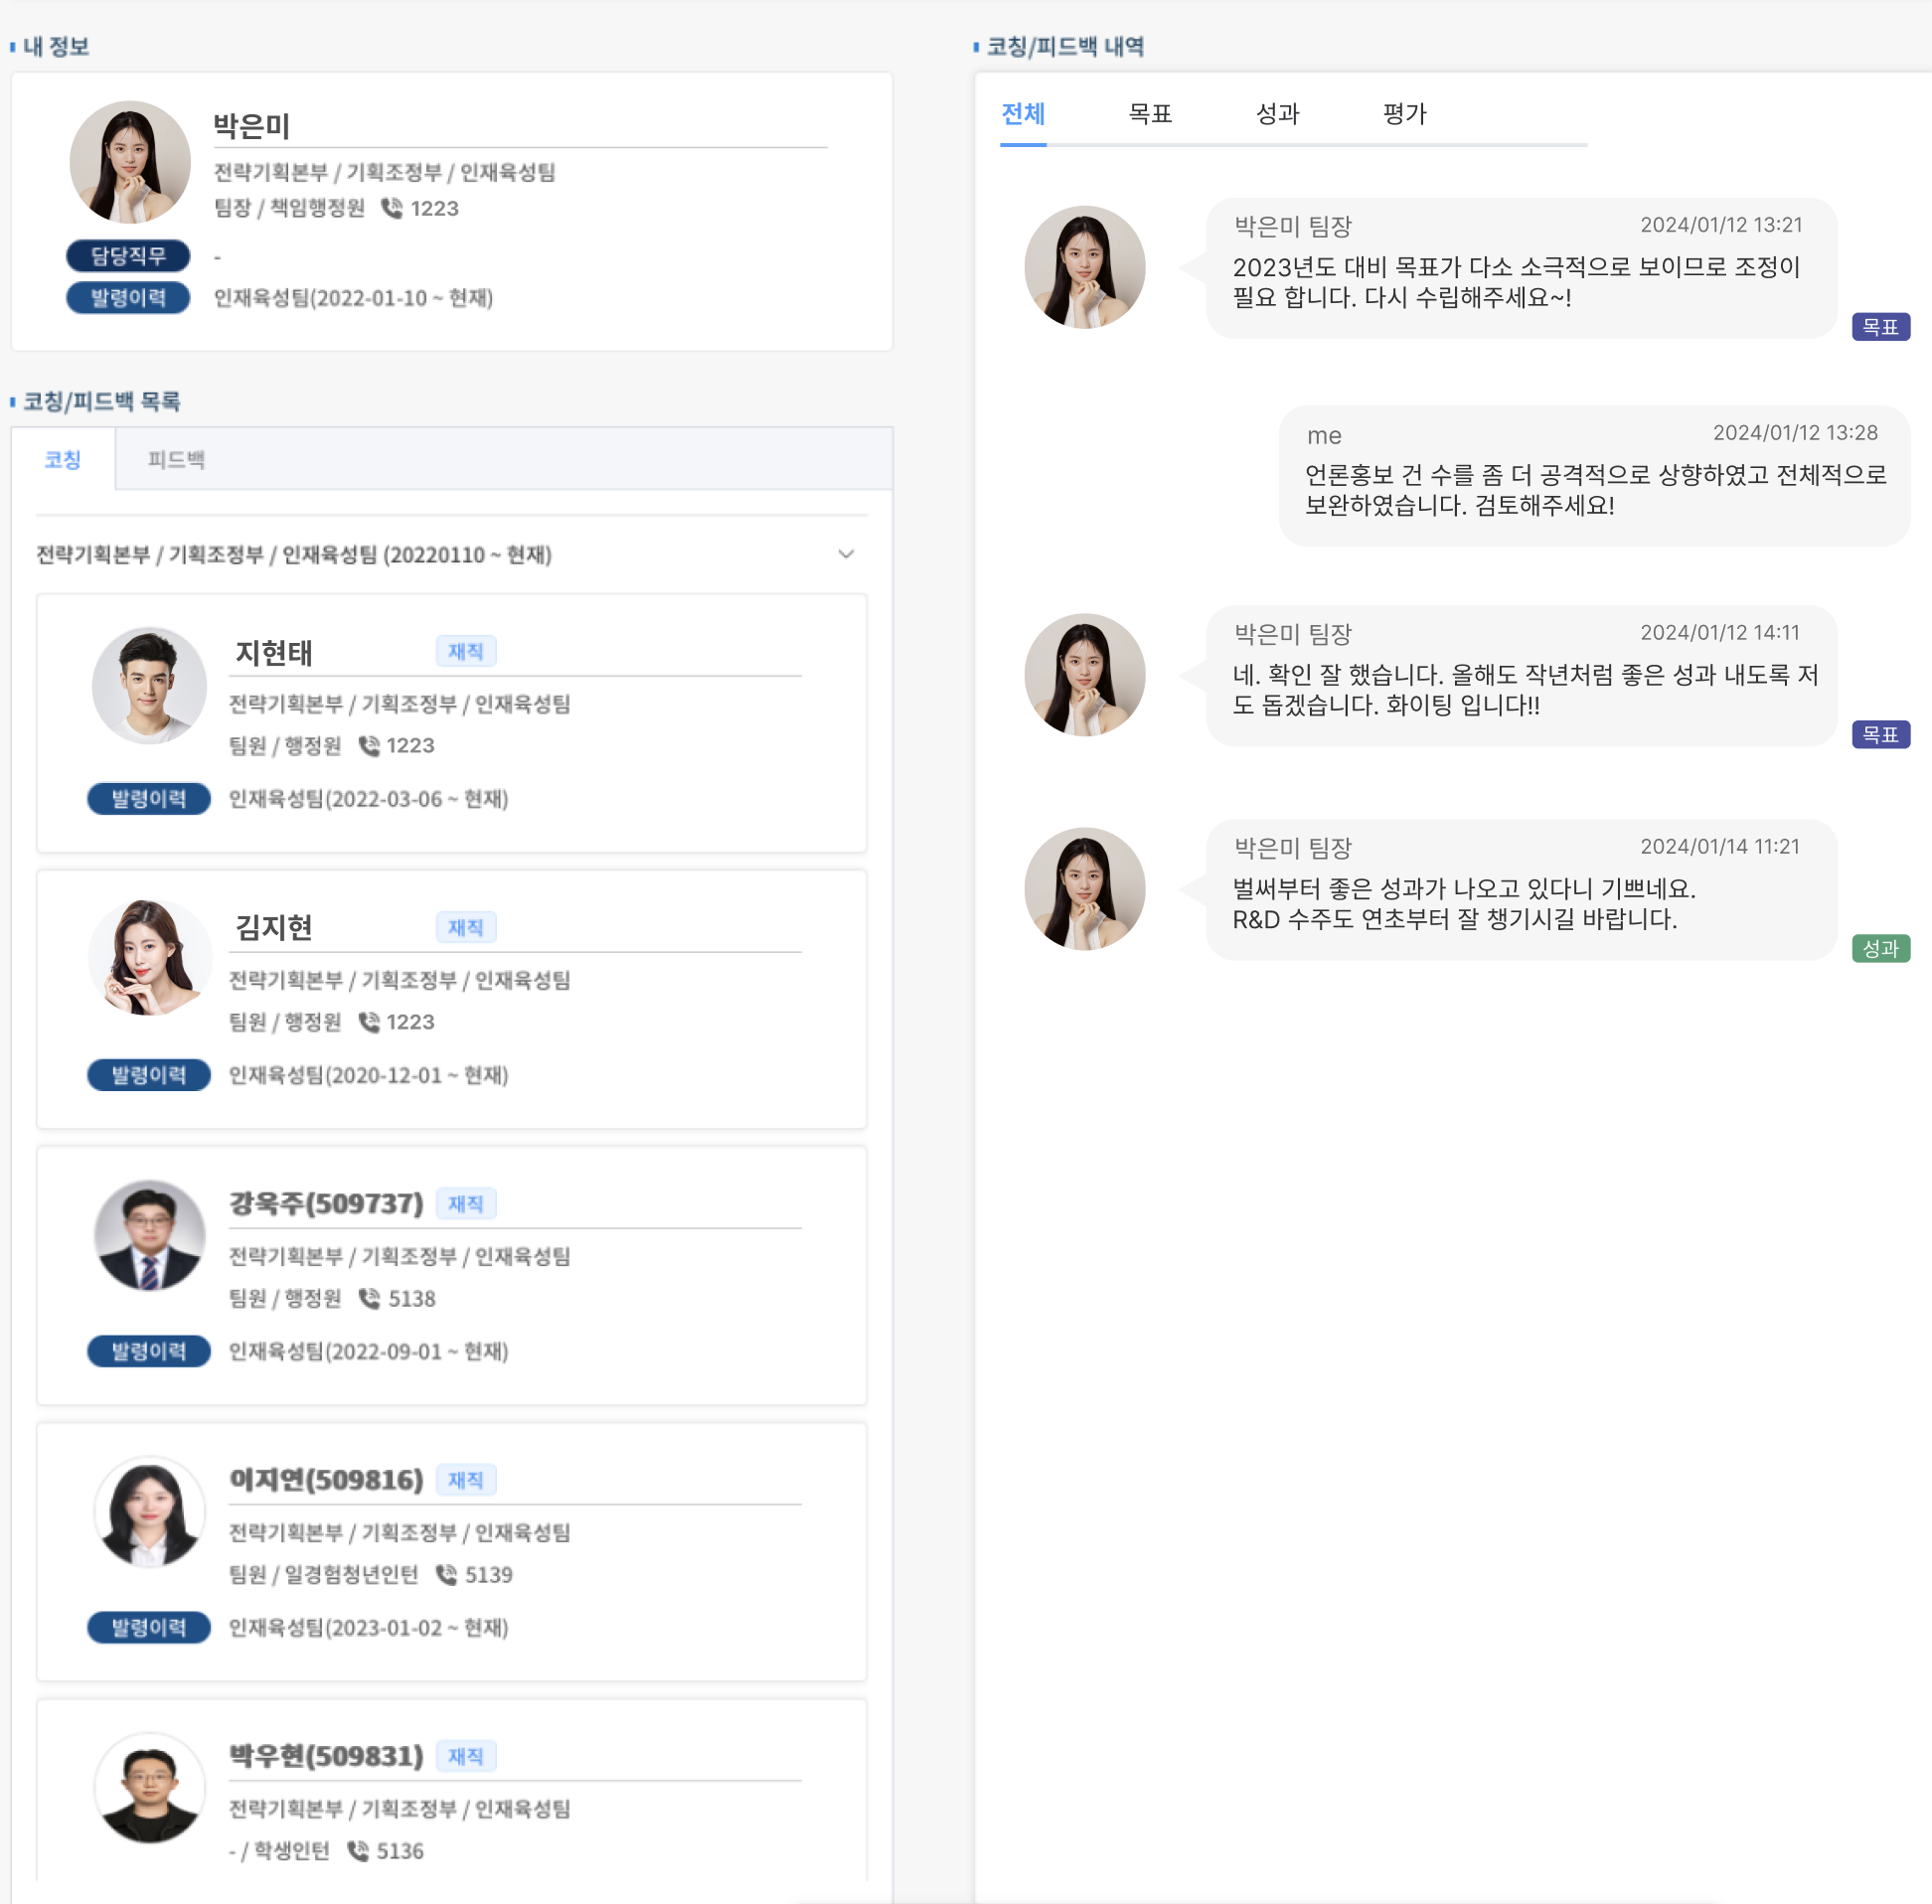Switch to the 평가 tab
1932x1904 pixels.
point(1404,114)
